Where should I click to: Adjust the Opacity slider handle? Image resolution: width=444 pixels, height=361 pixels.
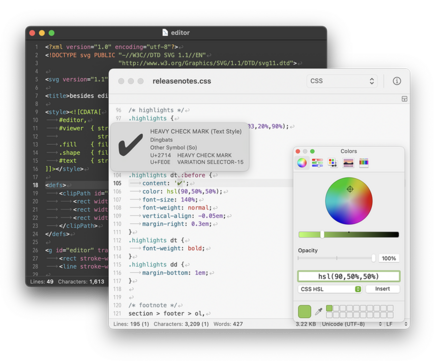373,258
